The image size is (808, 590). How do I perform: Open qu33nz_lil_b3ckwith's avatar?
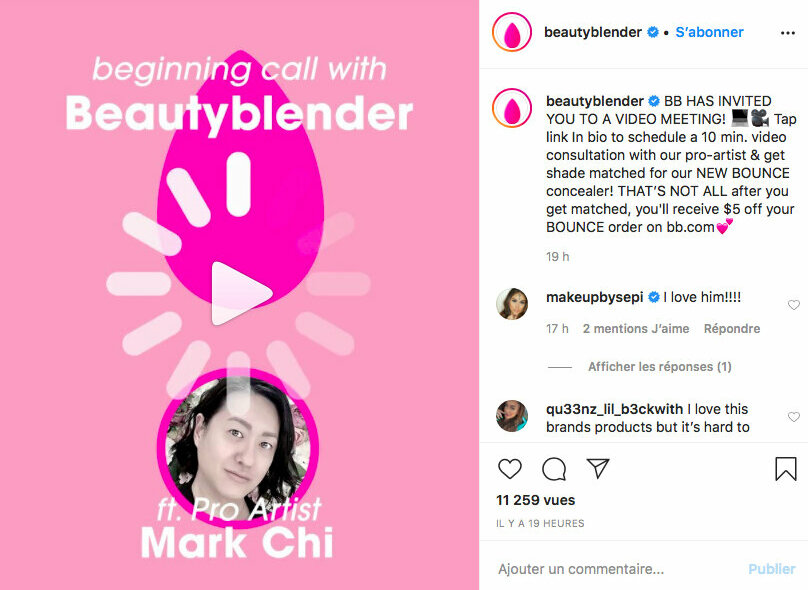512,416
